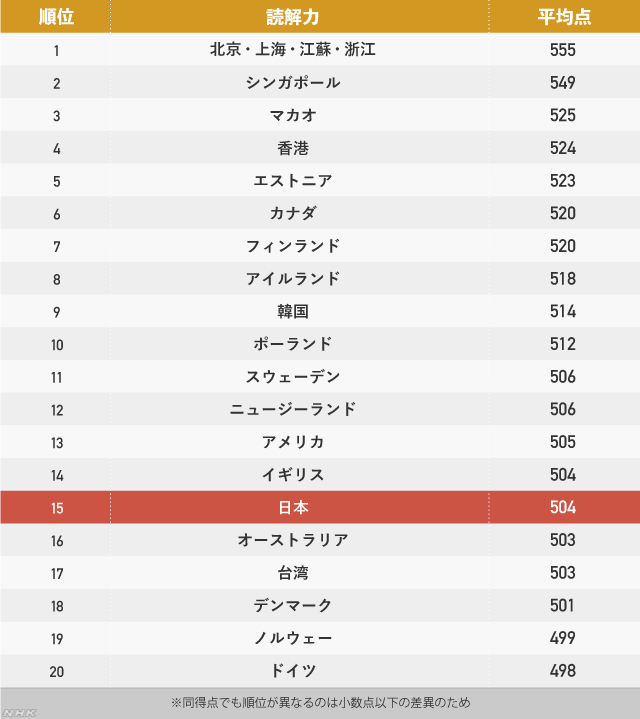640x719 pixels.
Task: Click the 北京・上海・江蘇・浙江 entry
Action: (292, 50)
